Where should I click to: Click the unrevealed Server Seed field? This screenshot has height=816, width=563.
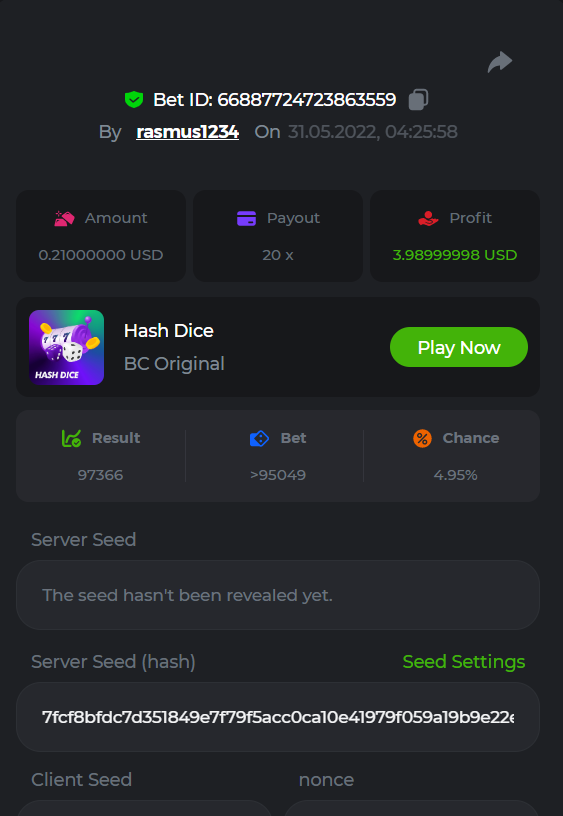(278, 595)
